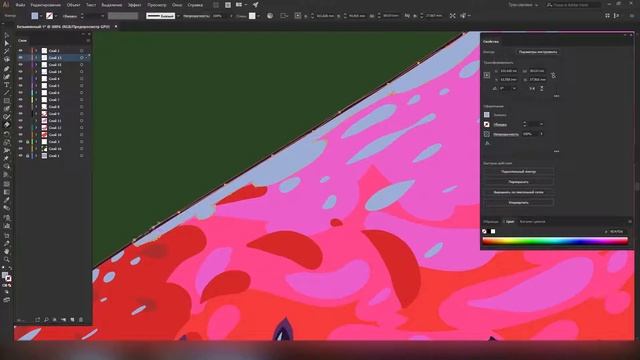Select layer row Слой 8
Image resolution: width=640 pixels, height=360 pixels.
click(x=53, y=107)
